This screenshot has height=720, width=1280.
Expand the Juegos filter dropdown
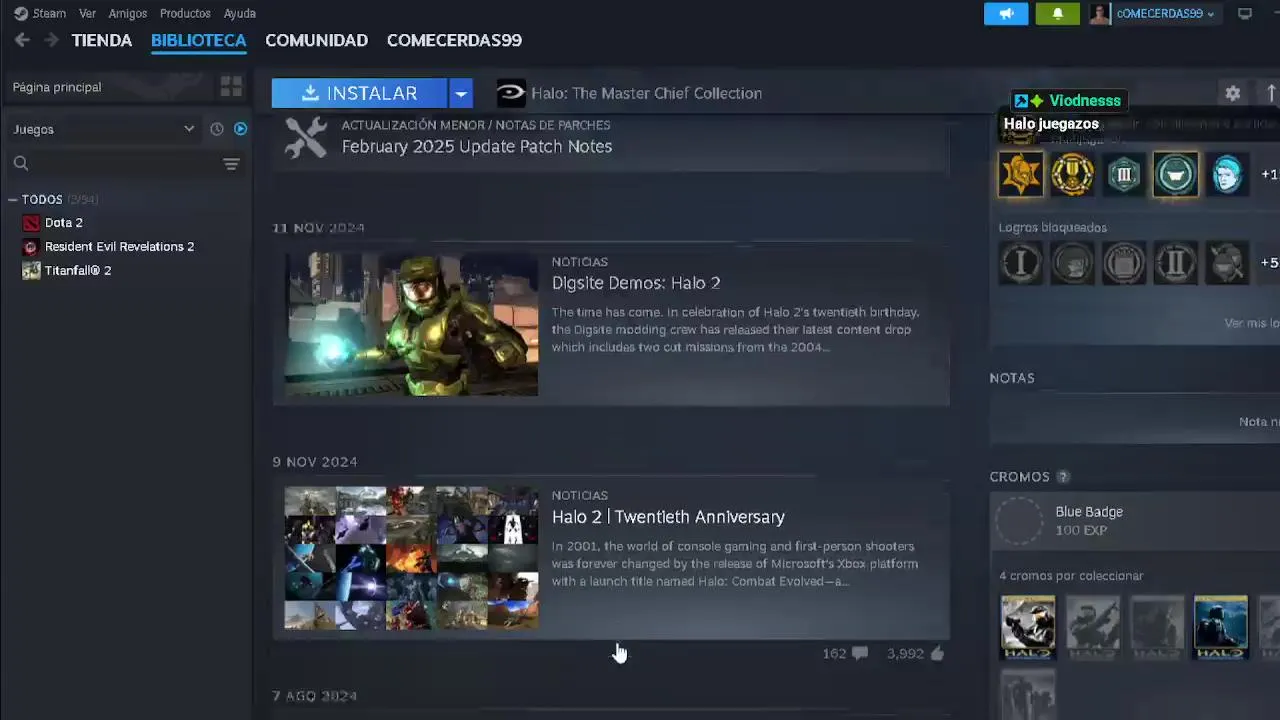[103, 129]
